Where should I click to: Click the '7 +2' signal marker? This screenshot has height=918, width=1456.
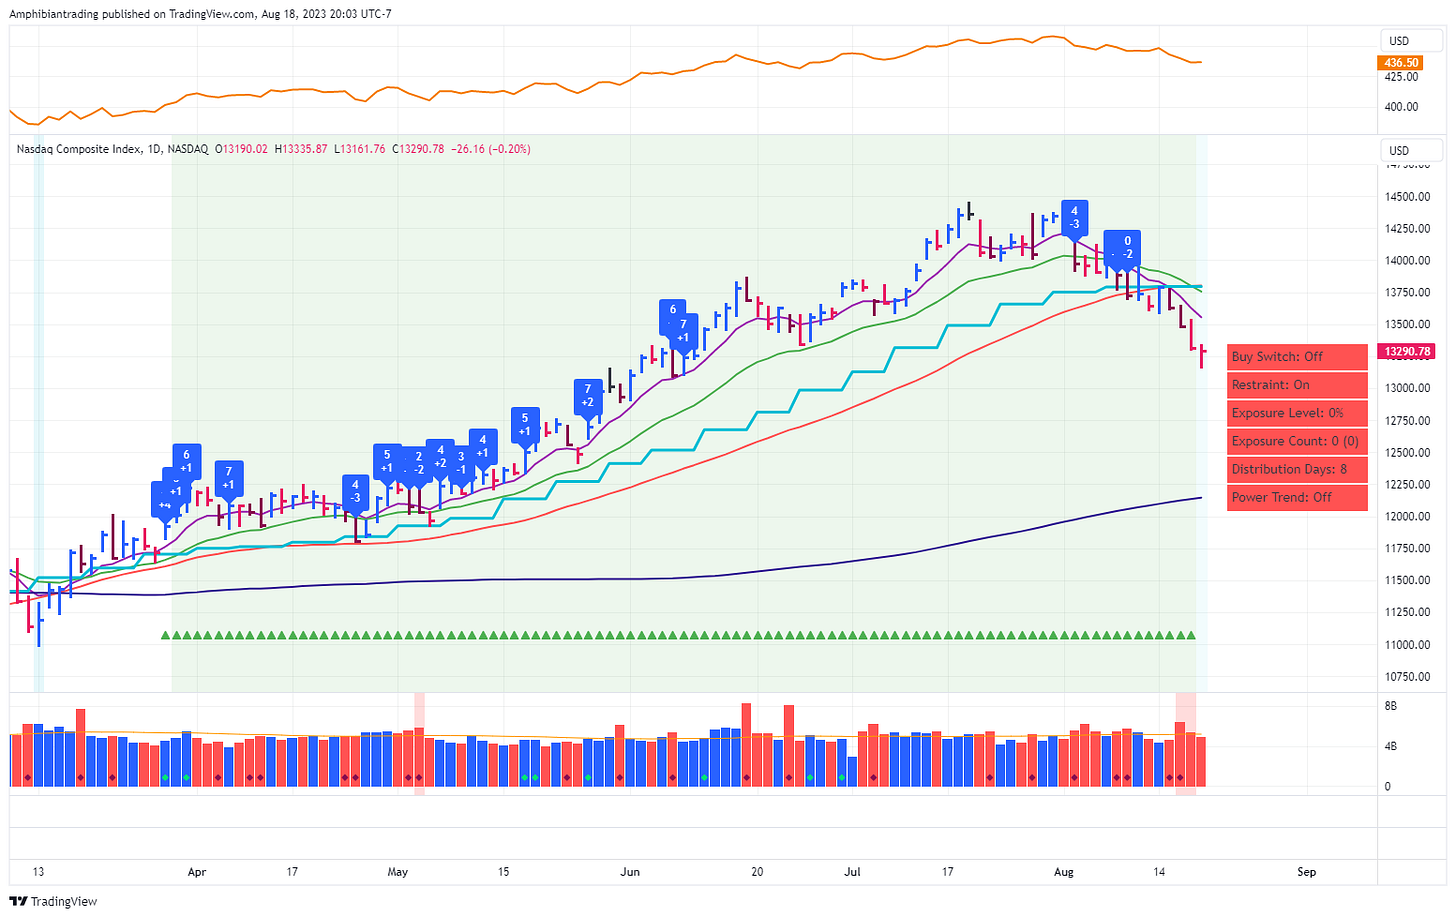point(588,396)
